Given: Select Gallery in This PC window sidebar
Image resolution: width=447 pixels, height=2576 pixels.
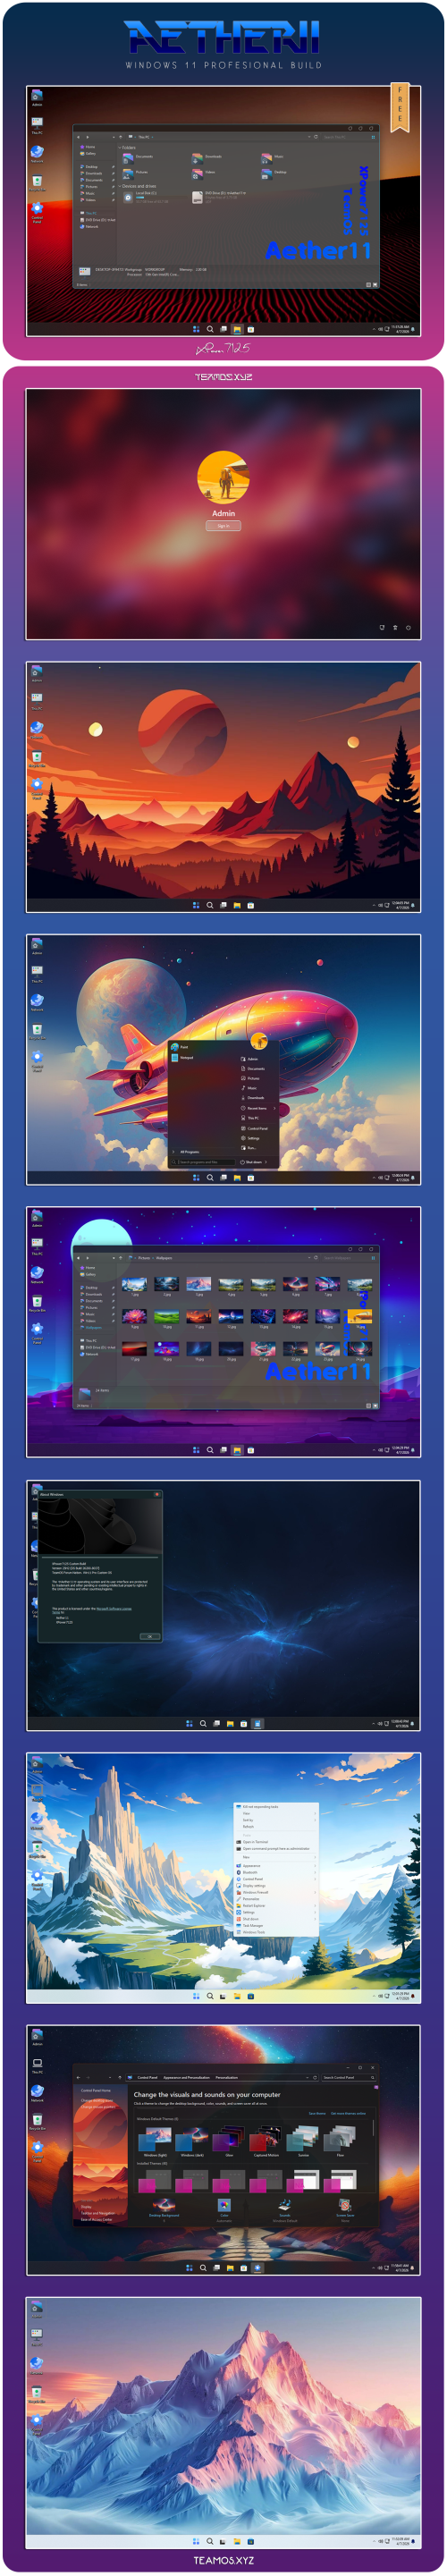Looking at the screenshot, I should point(88,153).
